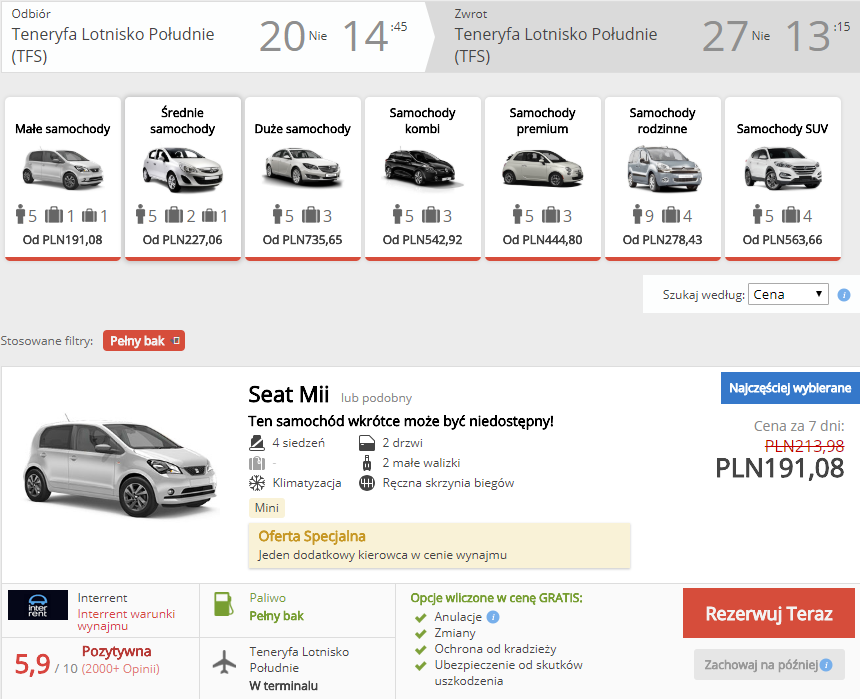Click the checkmark beside Ochrona od kradzieży
The image size is (860, 699).
(421, 650)
